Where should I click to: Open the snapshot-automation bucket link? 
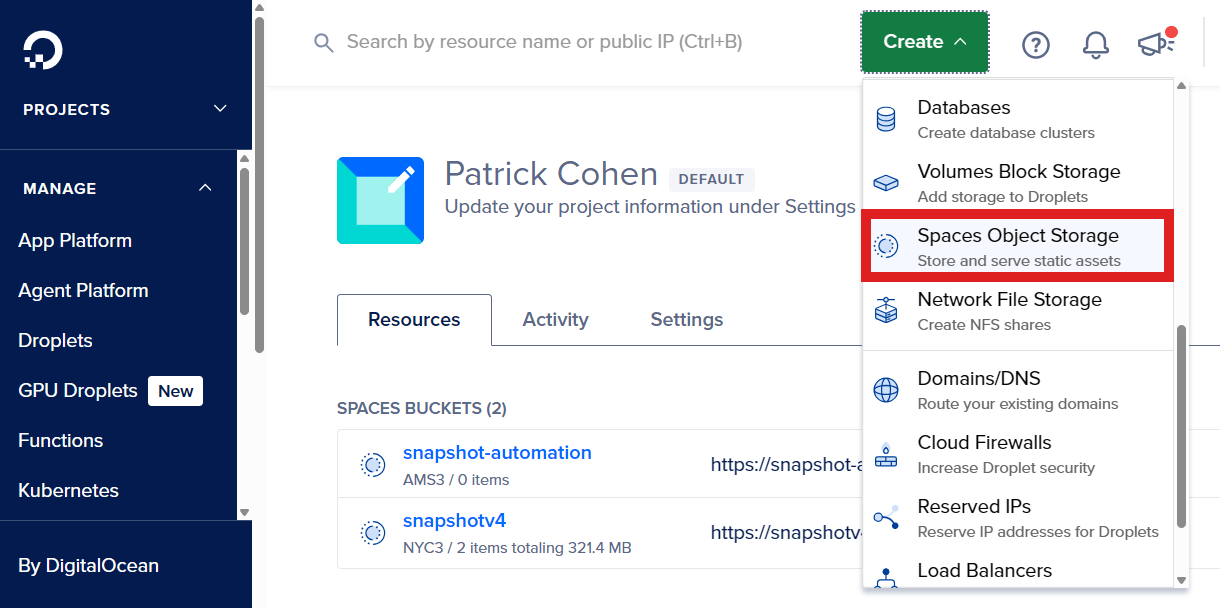(497, 453)
